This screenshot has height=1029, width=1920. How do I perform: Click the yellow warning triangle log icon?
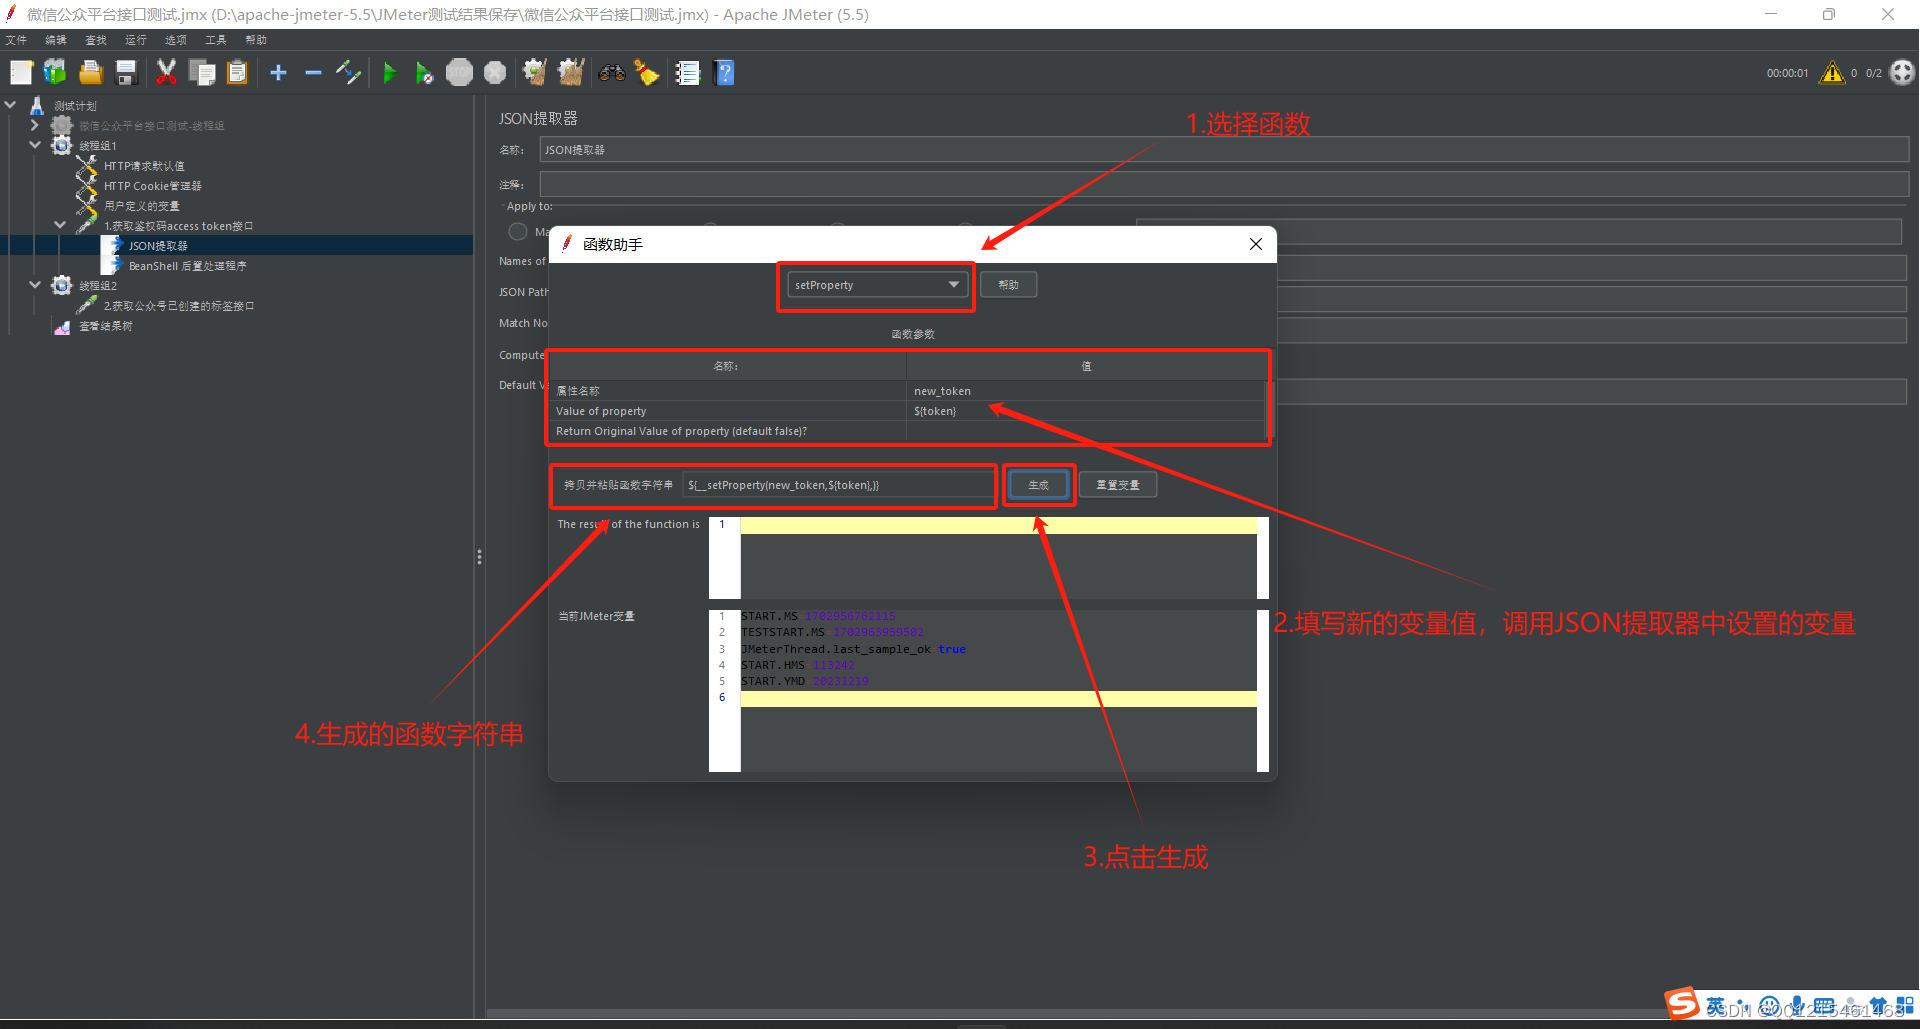click(x=1832, y=72)
